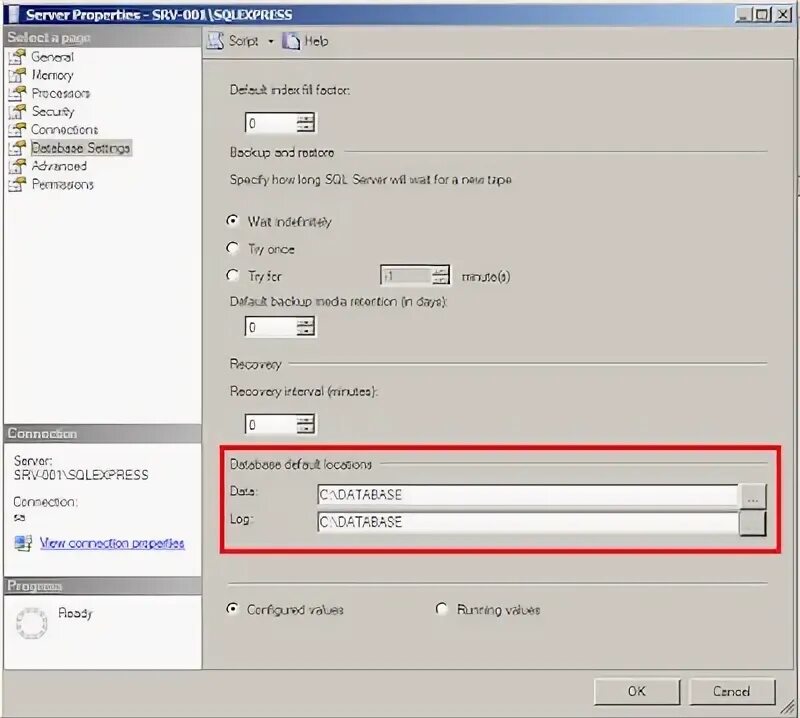
Task: Go to the Memory page
Action: pos(53,75)
